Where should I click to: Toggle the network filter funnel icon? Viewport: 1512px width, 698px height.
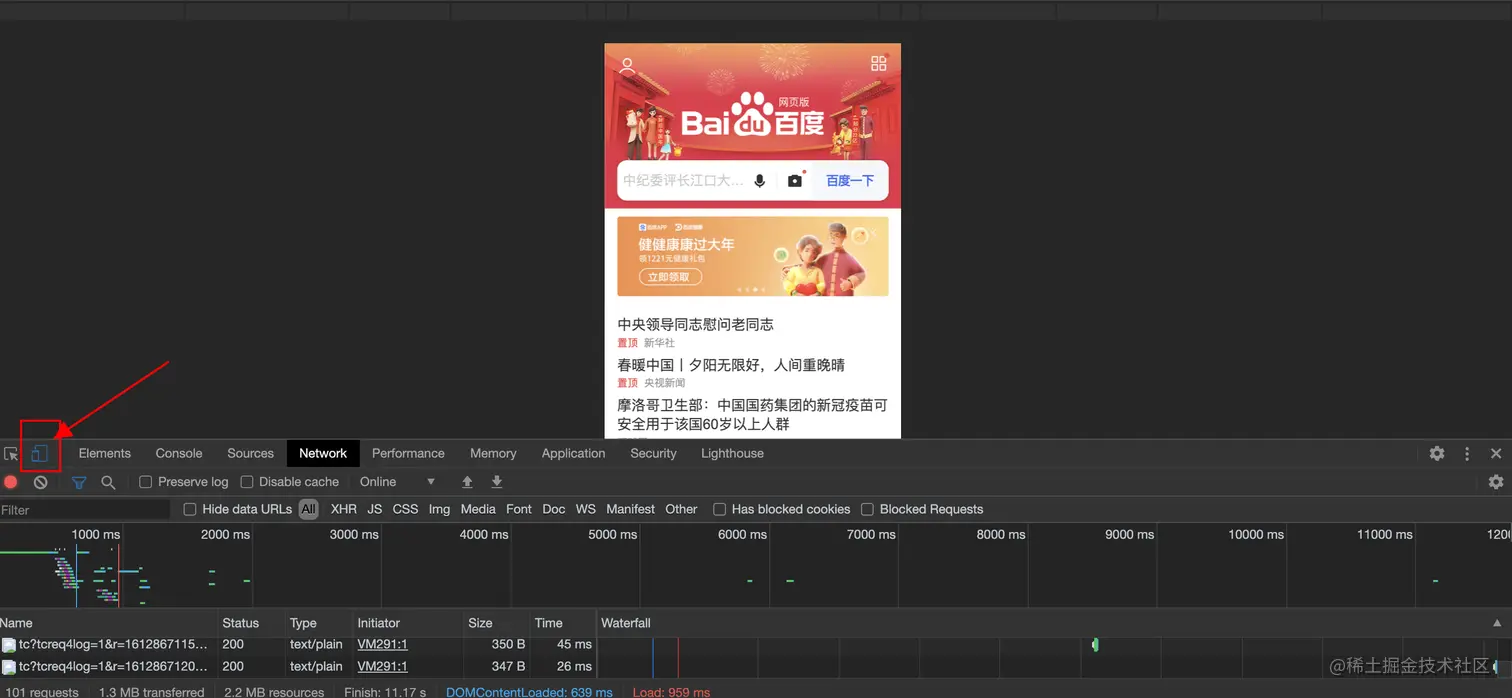pos(79,482)
